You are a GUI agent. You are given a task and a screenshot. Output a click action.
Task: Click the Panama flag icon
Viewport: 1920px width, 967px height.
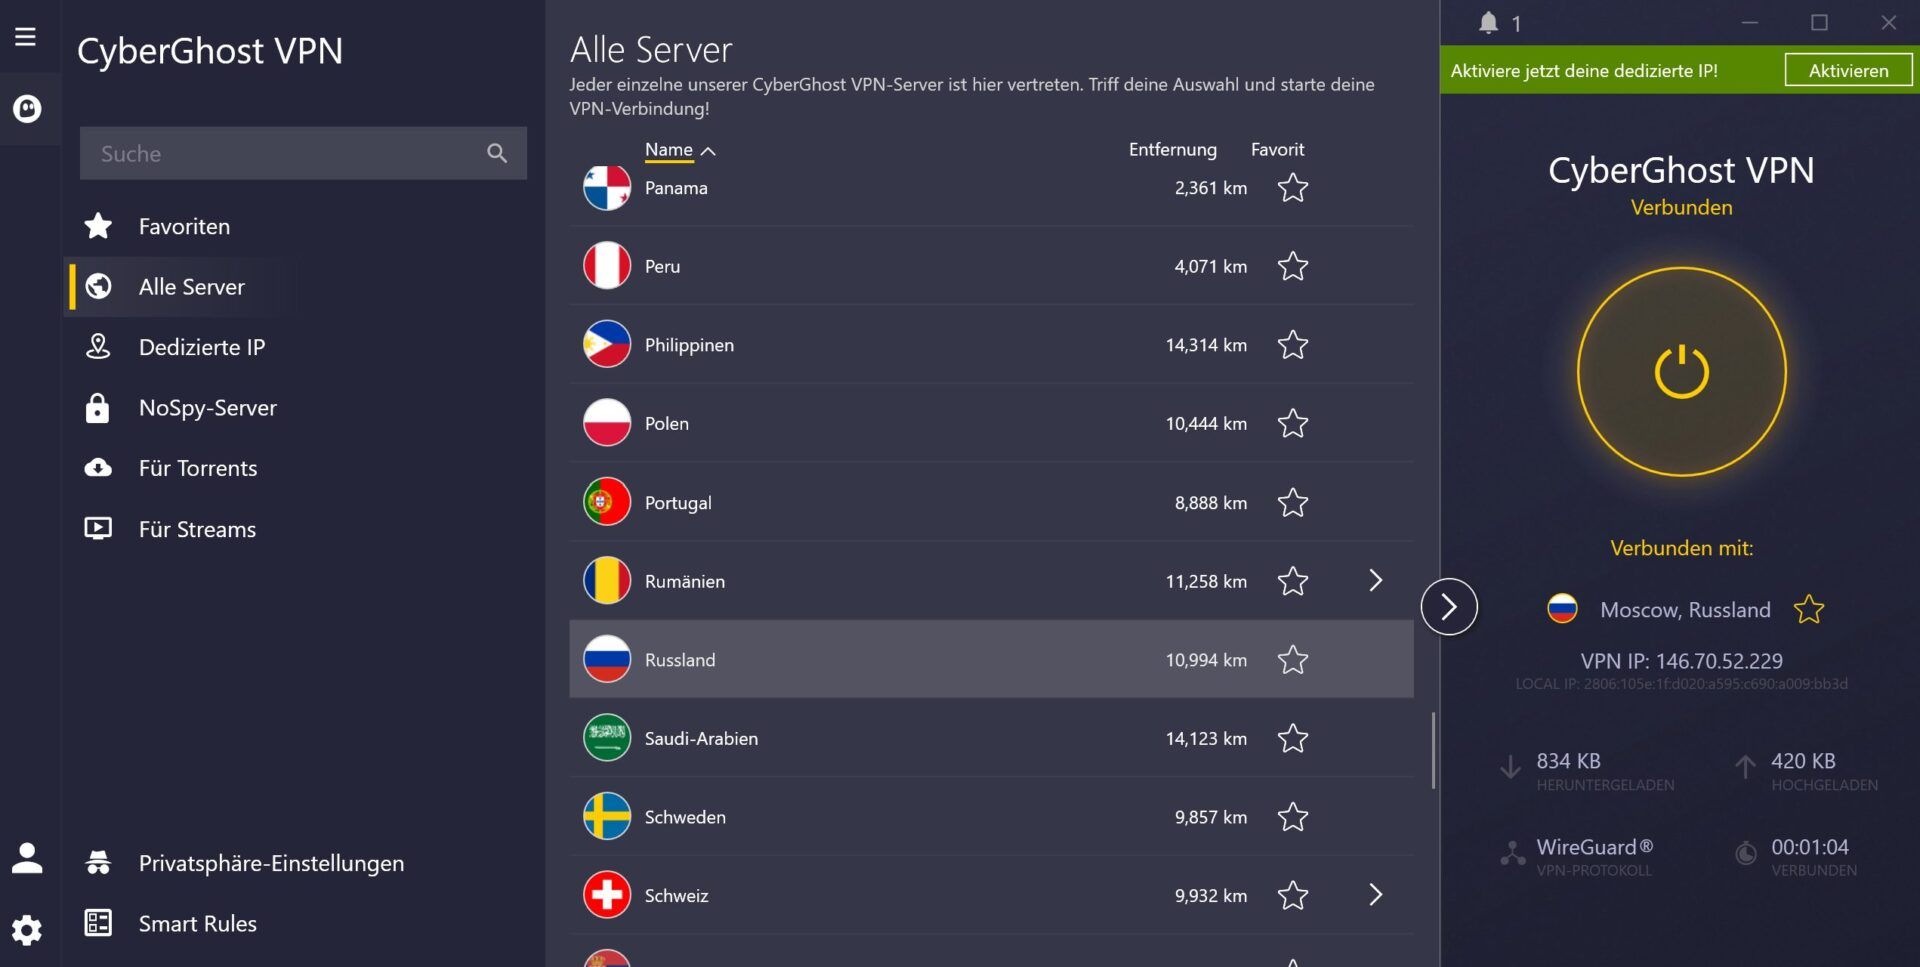click(607, 187)
